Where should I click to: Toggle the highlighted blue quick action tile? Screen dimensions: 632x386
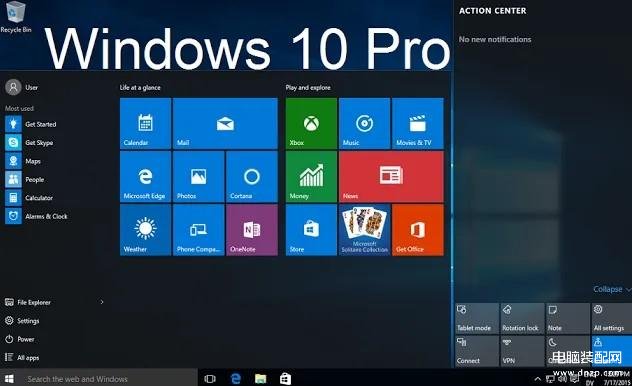612,351
